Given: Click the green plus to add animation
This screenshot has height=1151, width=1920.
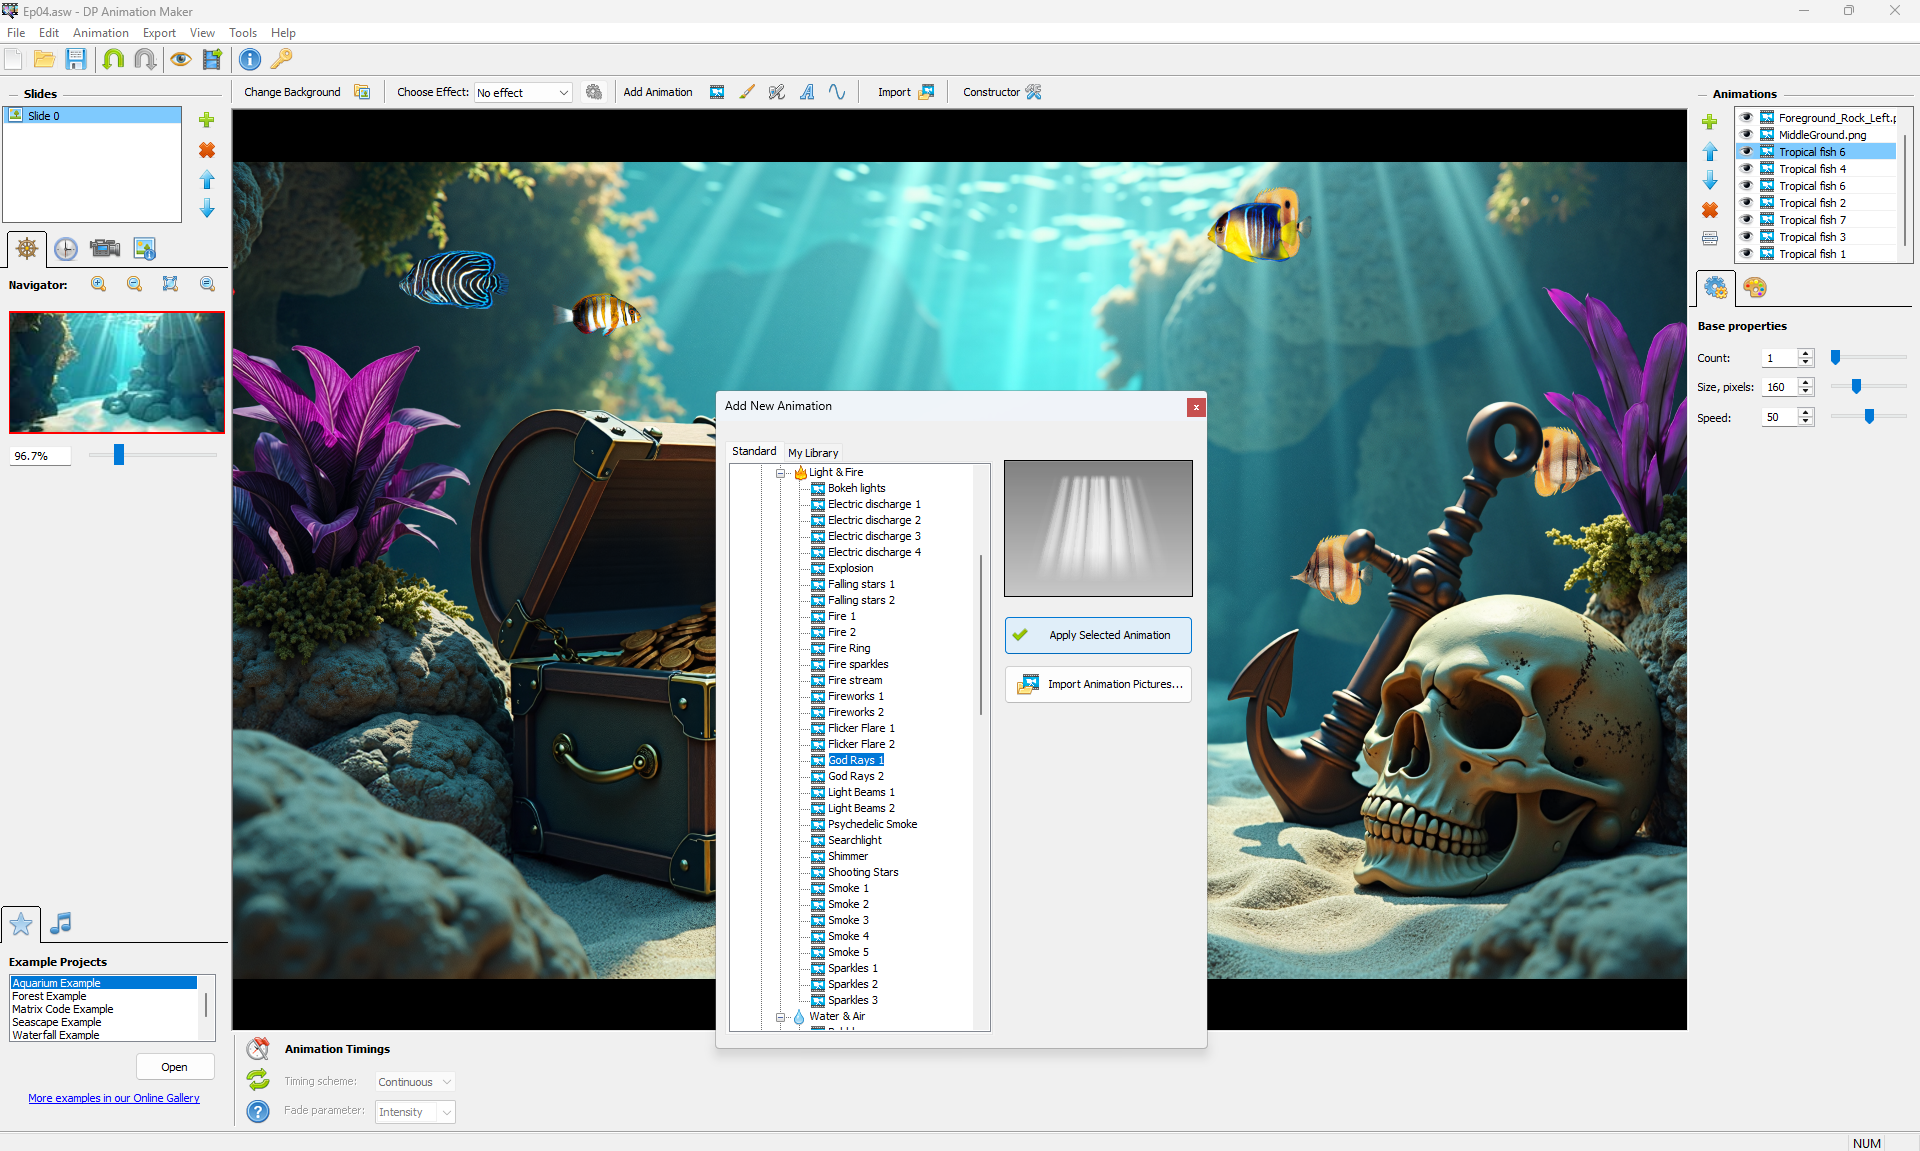Looking at the screenshot, I should point(1710,122).
